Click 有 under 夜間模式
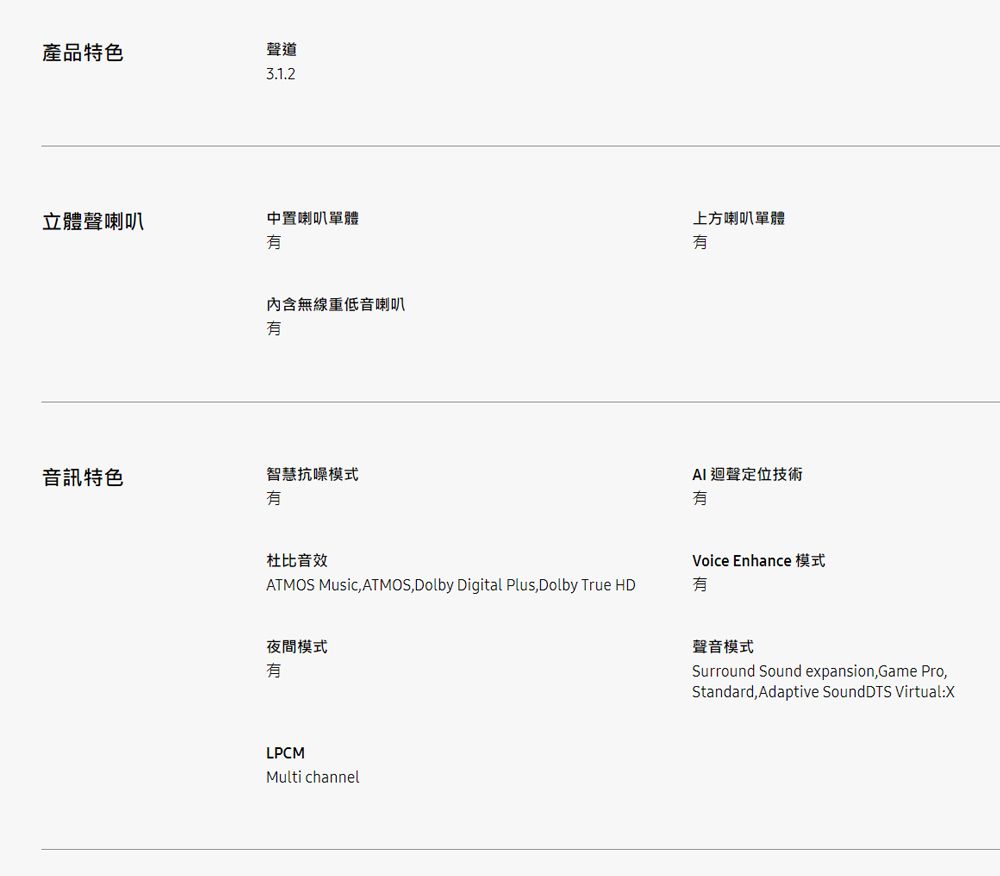The width and height of the screenshot is (1000, 876). pos(274,671)
